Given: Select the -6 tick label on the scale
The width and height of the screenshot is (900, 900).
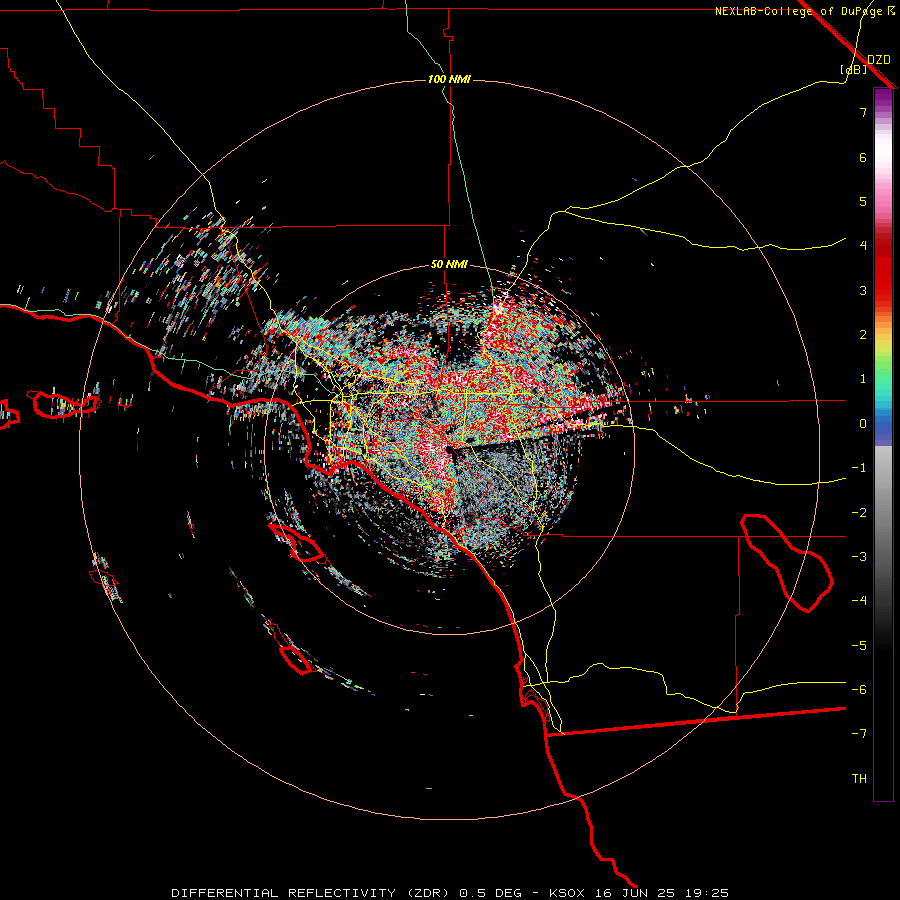Looking at the screenshot, I should 859,690.
